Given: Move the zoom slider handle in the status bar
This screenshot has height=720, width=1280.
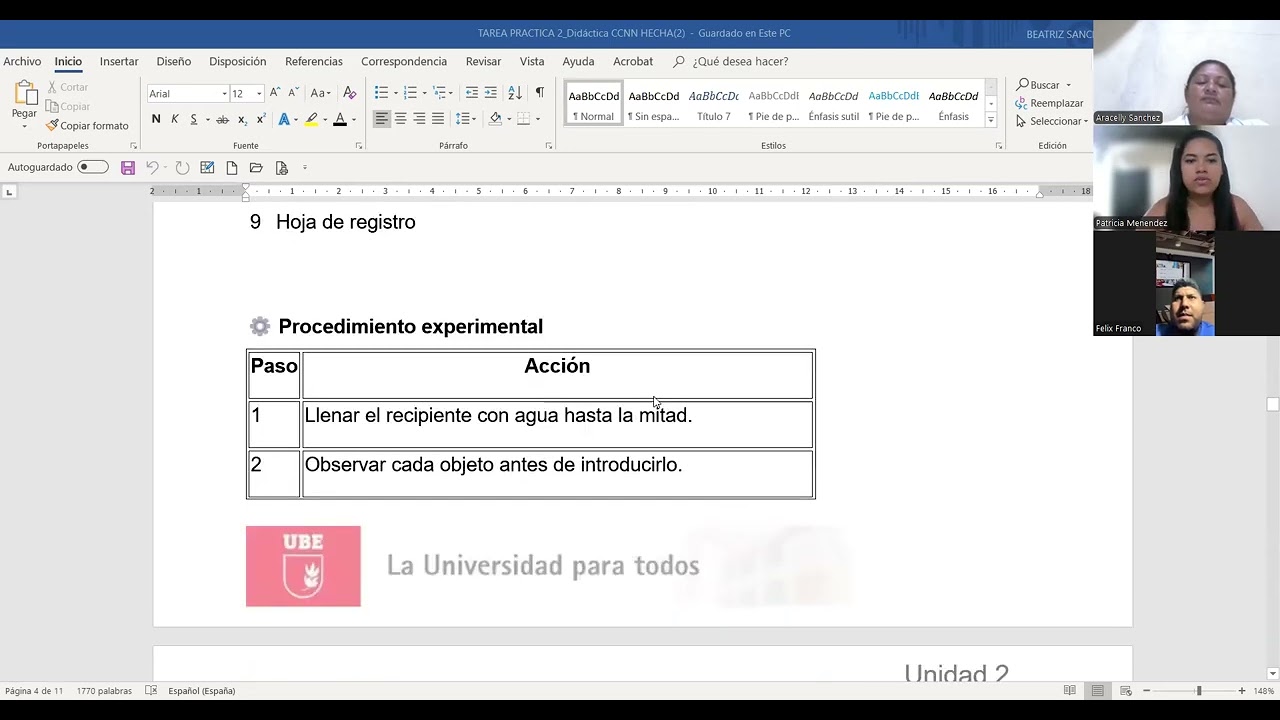Looking at the screenshot, I should (1198, 691).
